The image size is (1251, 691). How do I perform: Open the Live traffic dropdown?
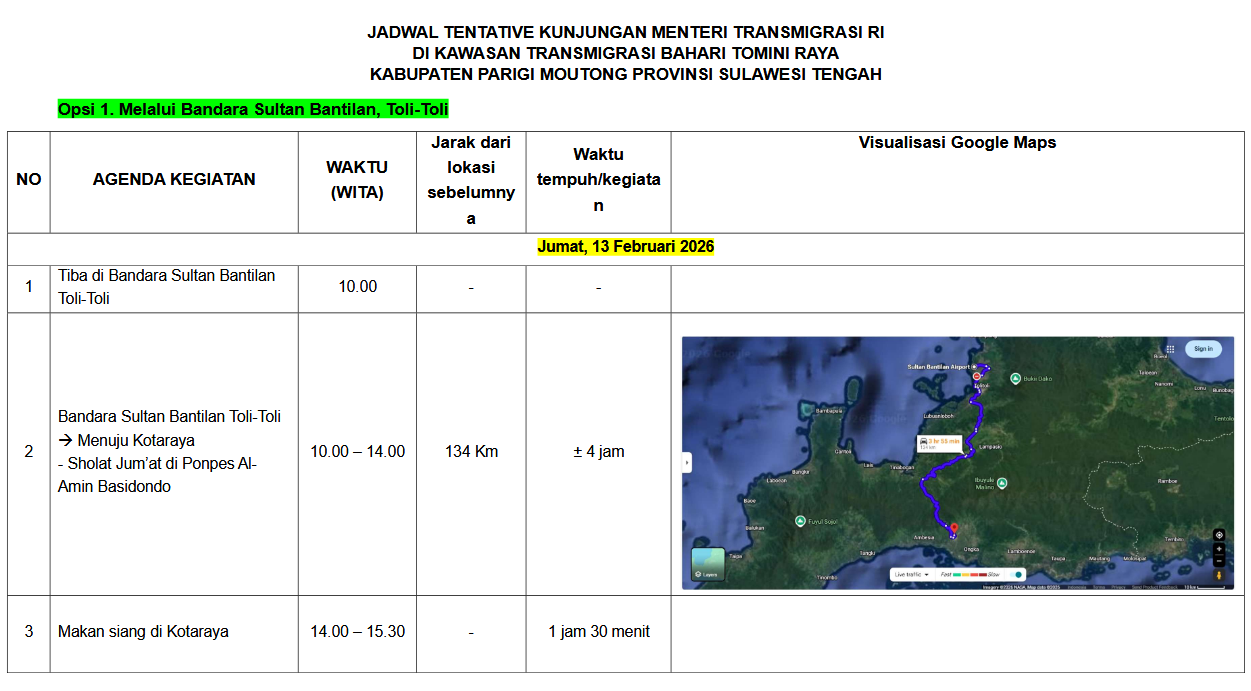pos(911,575)
